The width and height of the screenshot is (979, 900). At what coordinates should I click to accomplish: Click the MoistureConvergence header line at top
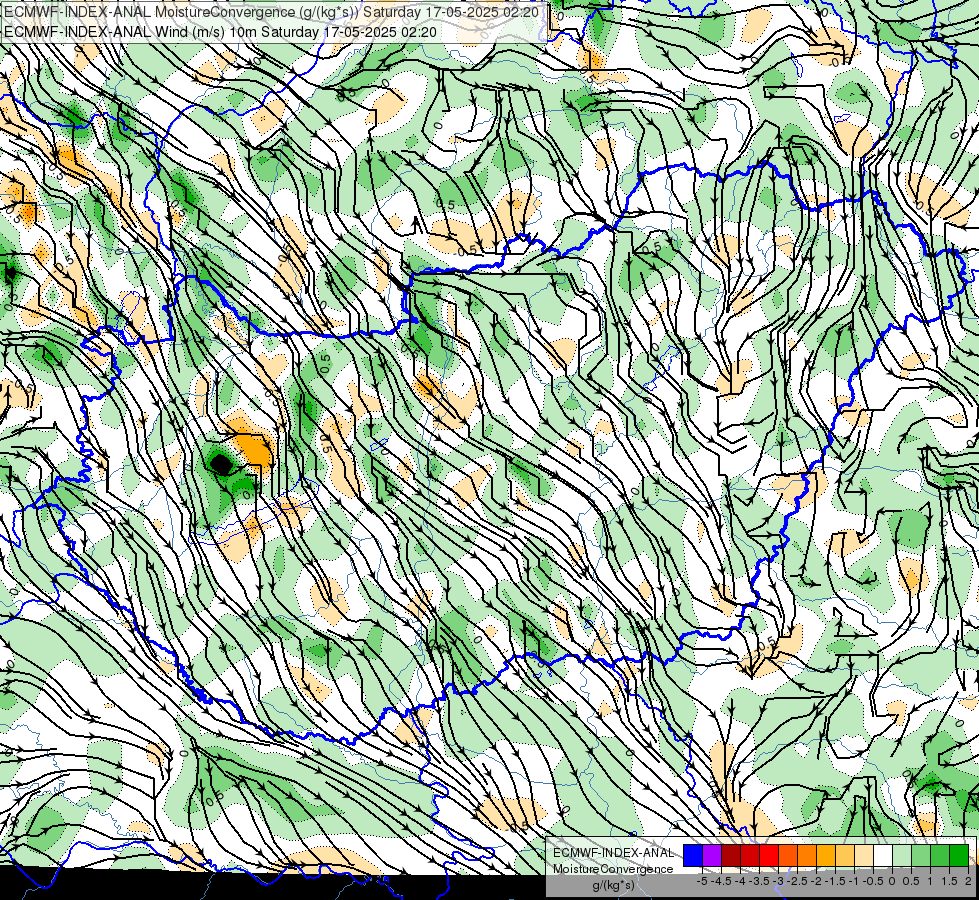click(x=272, y=11)
